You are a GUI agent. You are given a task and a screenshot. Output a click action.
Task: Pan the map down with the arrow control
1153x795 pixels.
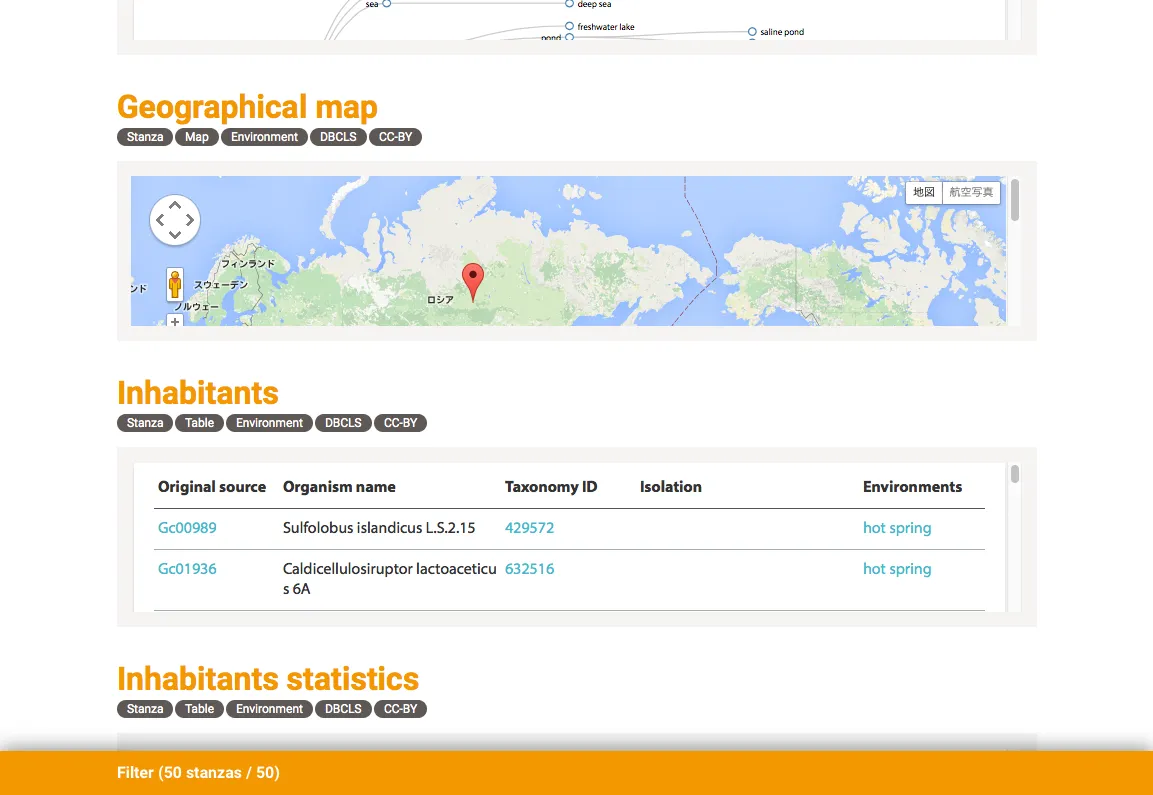(x=175, y=235)
